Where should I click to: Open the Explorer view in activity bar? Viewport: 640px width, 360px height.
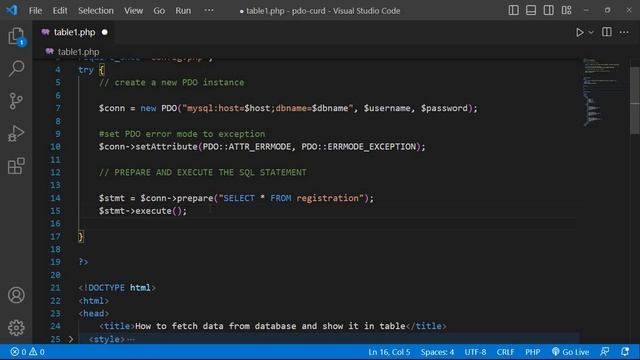coord(16,36)
